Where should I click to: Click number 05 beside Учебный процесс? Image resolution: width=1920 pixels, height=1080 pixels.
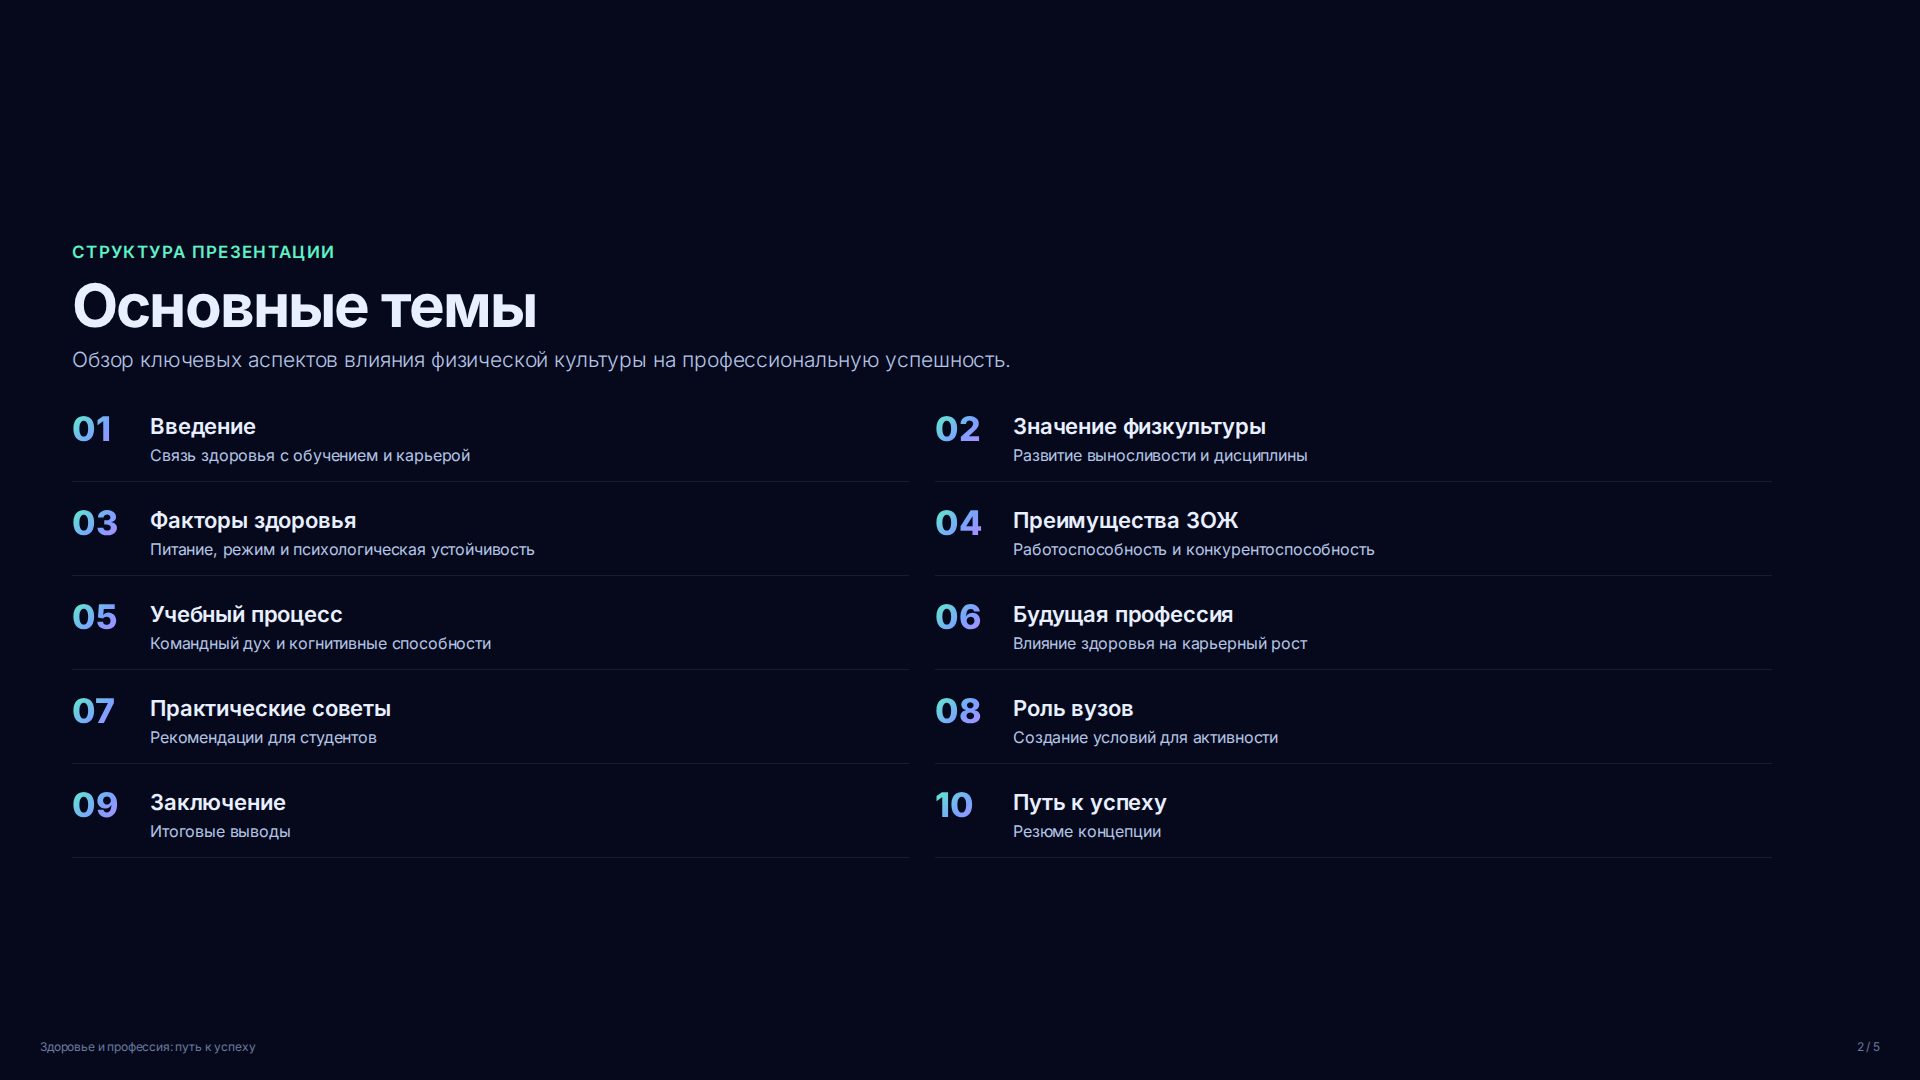click(94, 617)
